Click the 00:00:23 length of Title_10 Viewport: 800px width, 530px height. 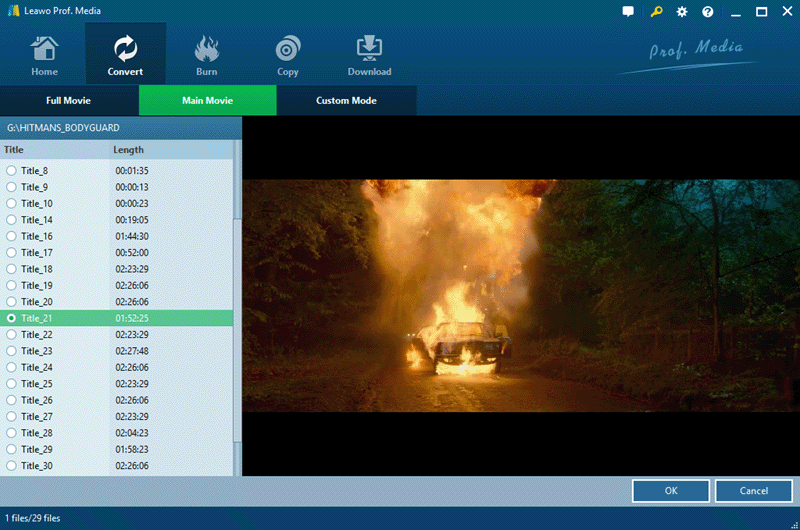click(132, 203)
